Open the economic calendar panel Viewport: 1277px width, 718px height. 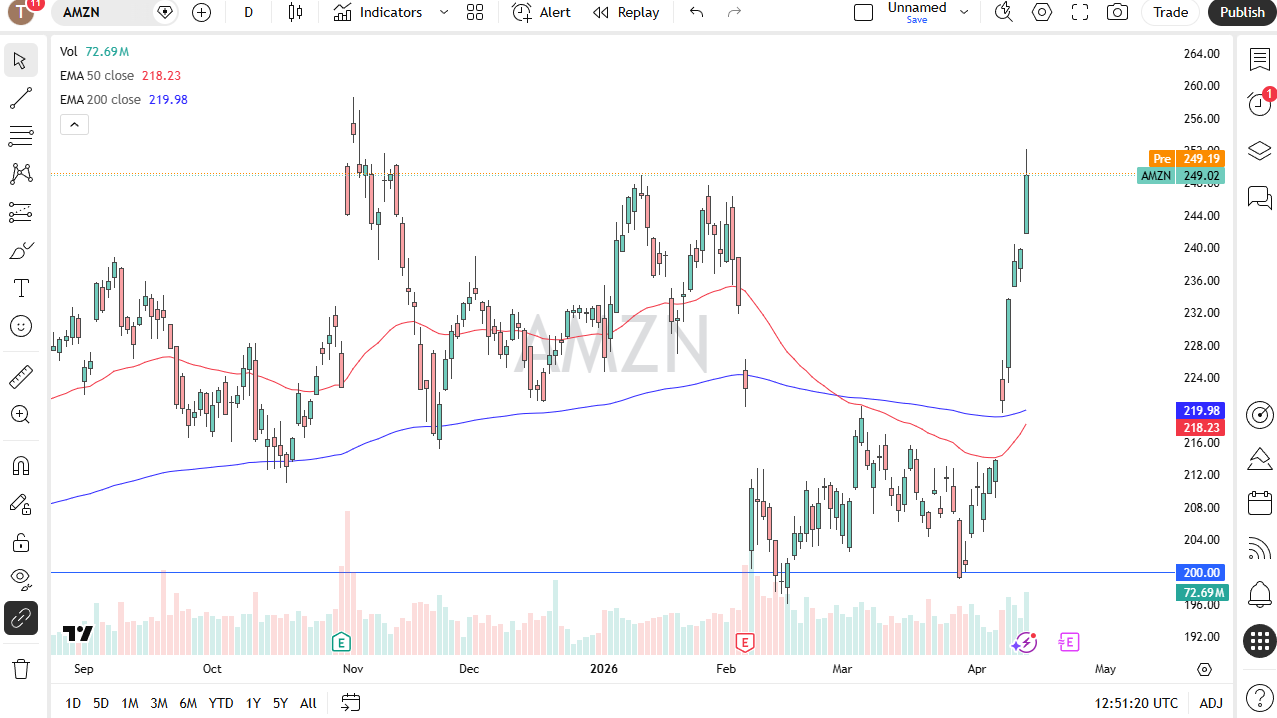pos(1259,503)
